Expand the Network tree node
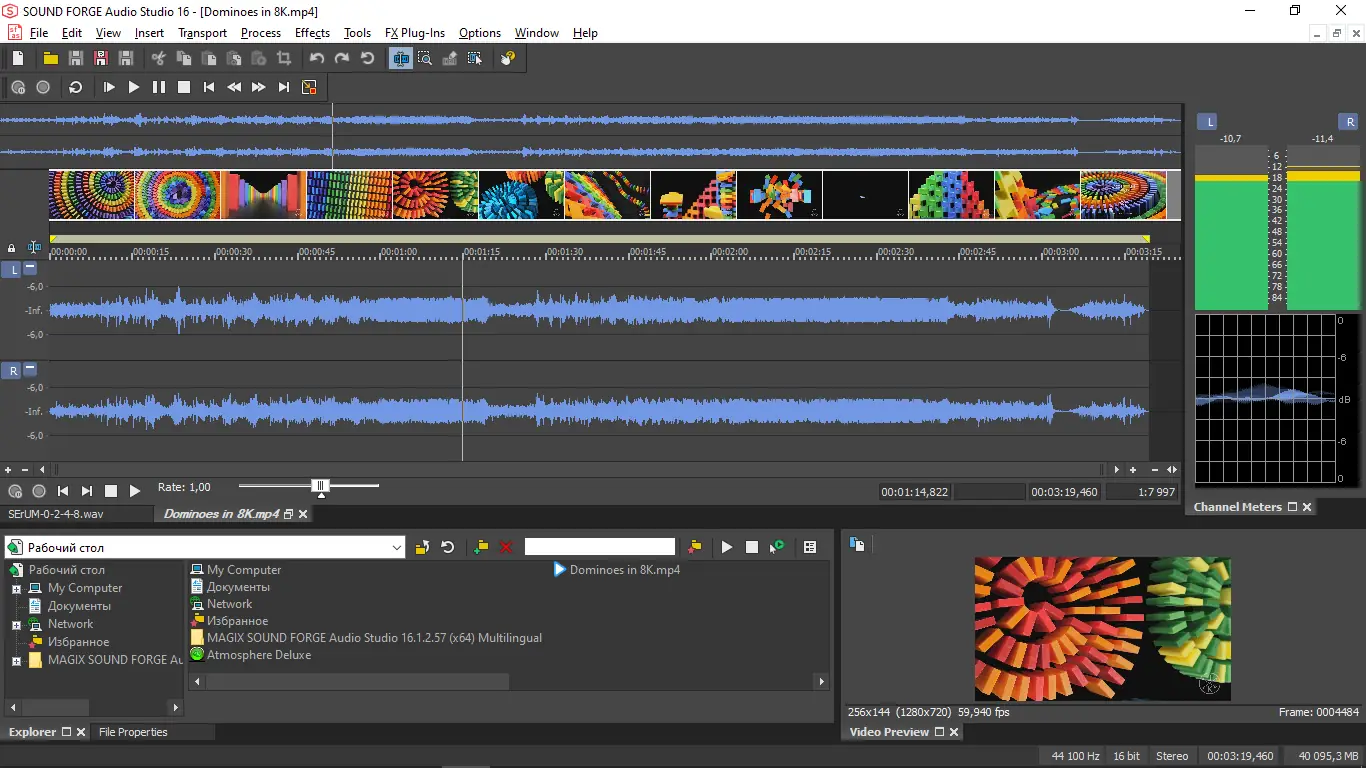This screenshot has height=768, width=1366. pos(16,625)
